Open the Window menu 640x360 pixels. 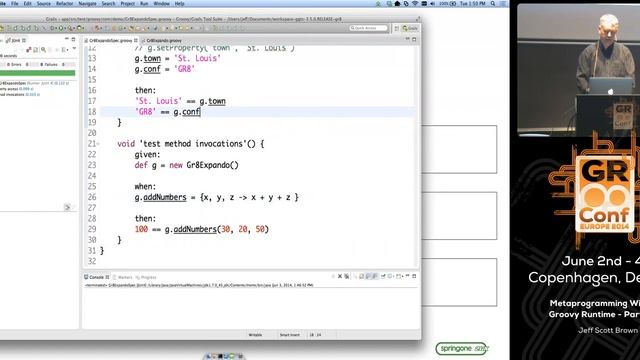(161, 3)
